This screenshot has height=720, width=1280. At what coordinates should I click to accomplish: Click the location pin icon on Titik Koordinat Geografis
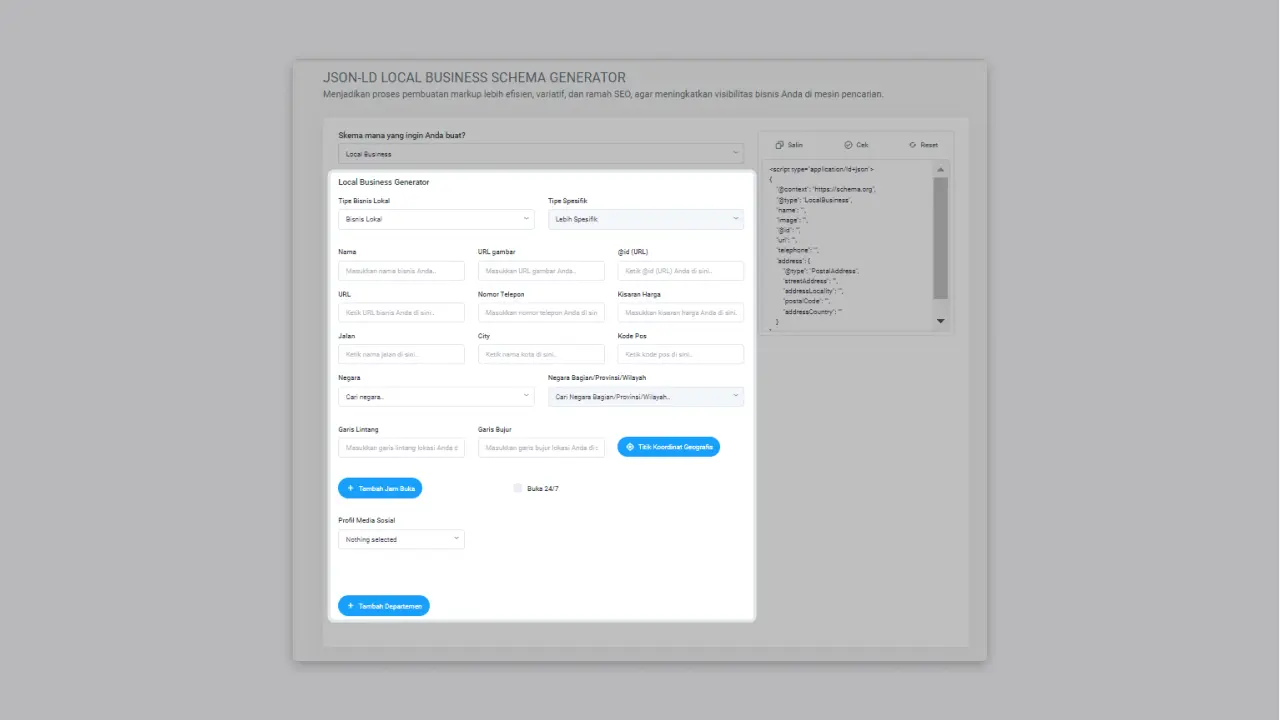[x=628, y=447]
